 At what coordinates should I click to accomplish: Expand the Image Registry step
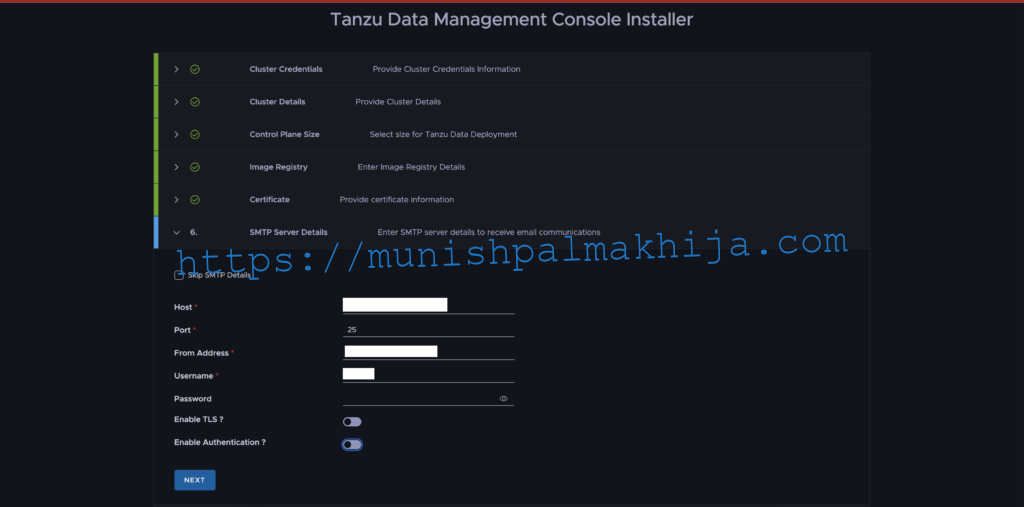[x=176, y=167]
